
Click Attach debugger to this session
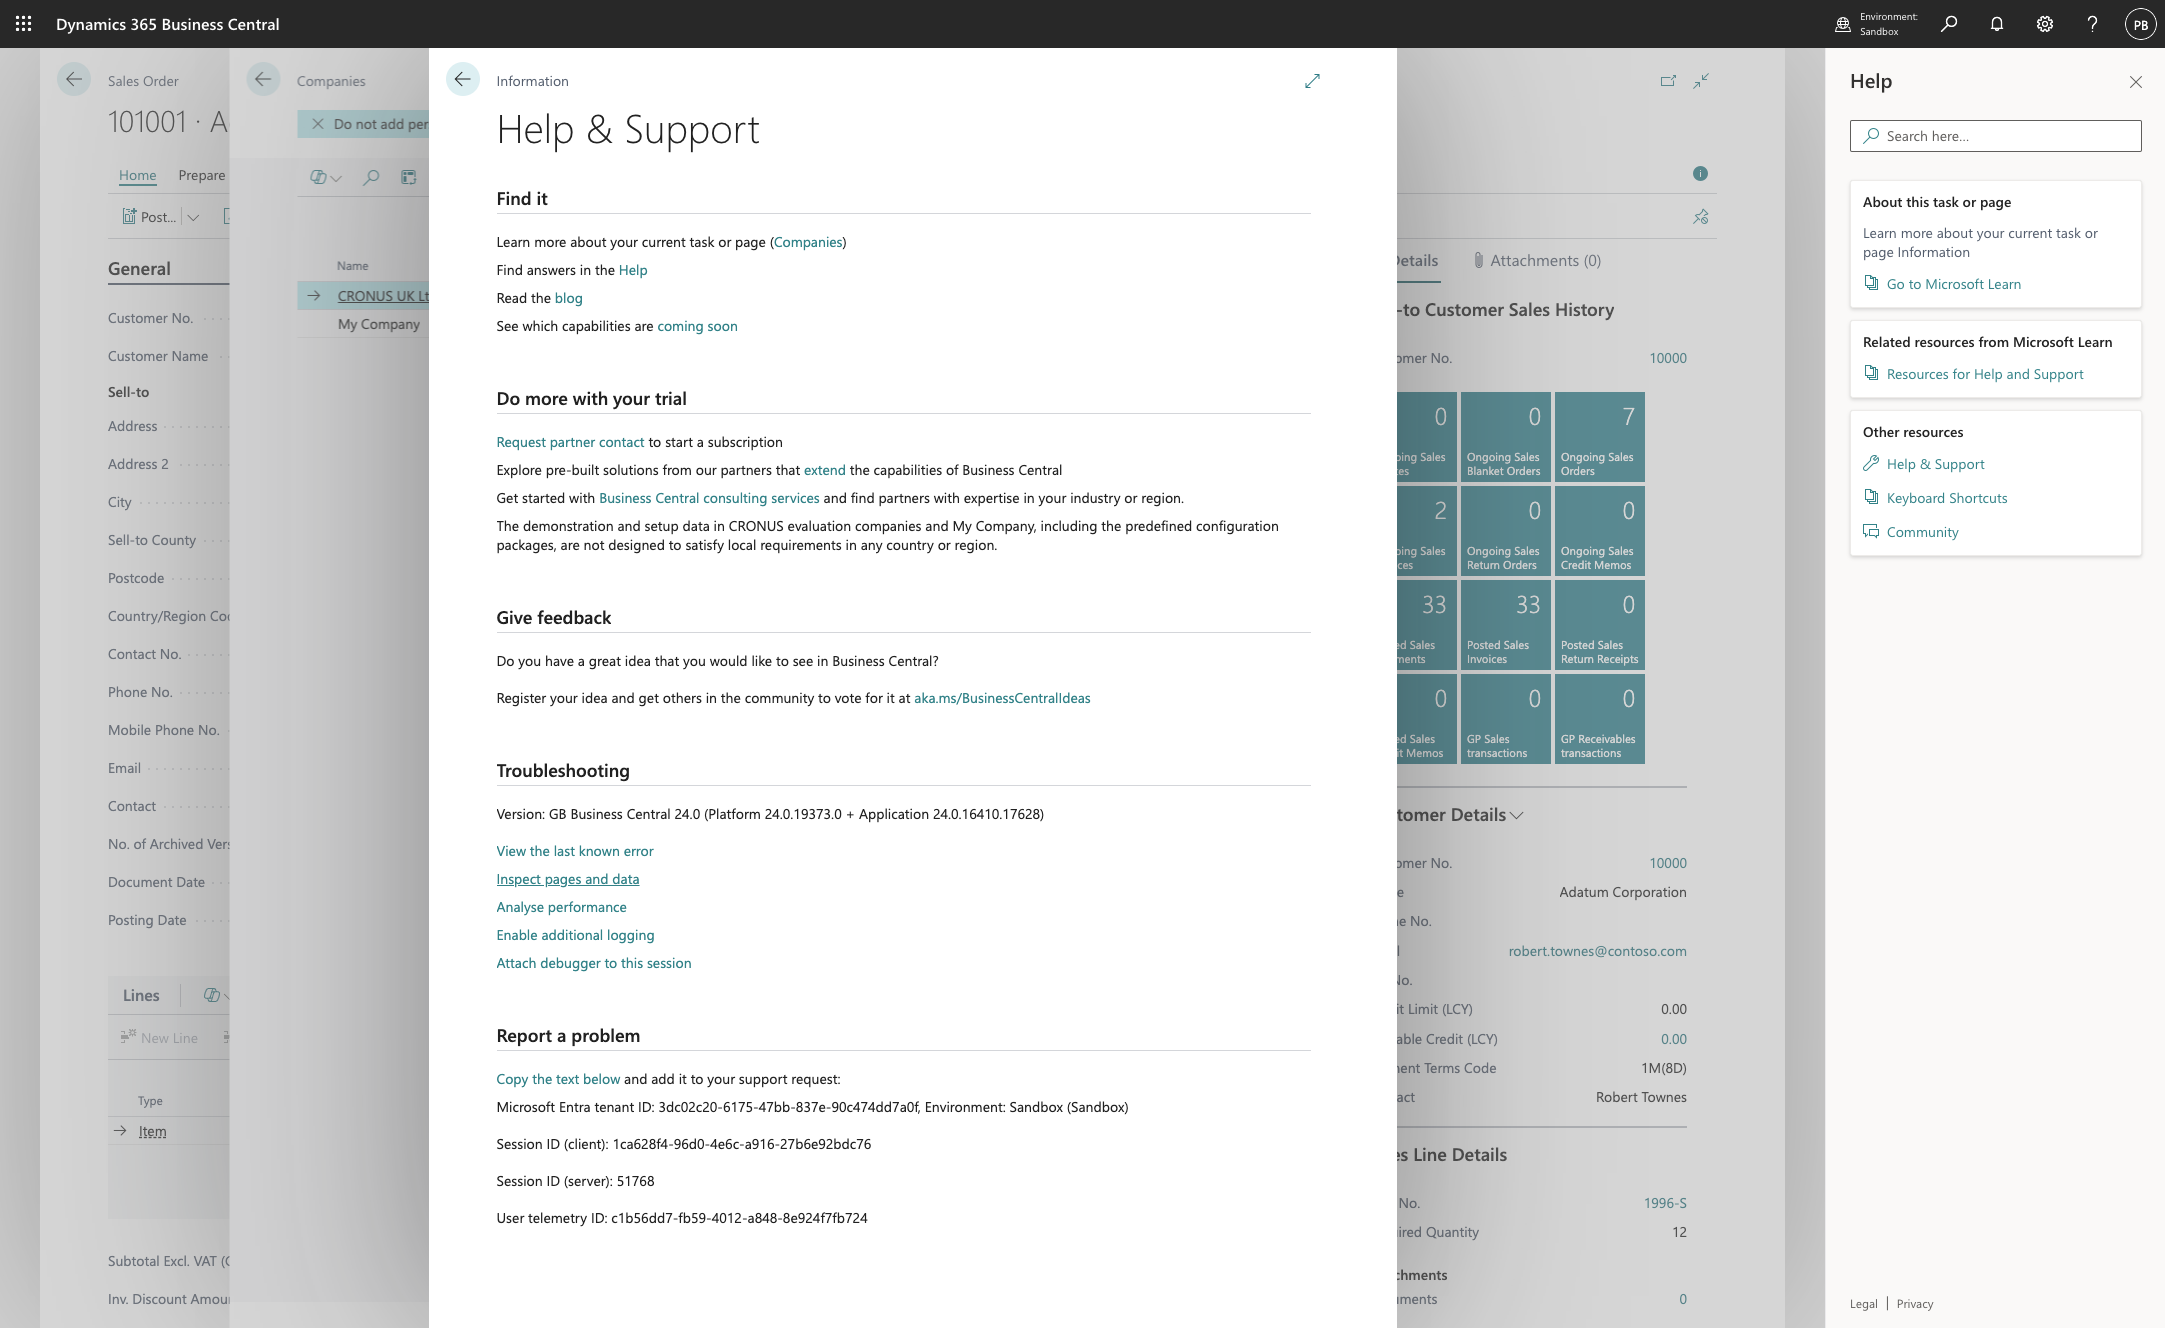(x=594, y=963)
